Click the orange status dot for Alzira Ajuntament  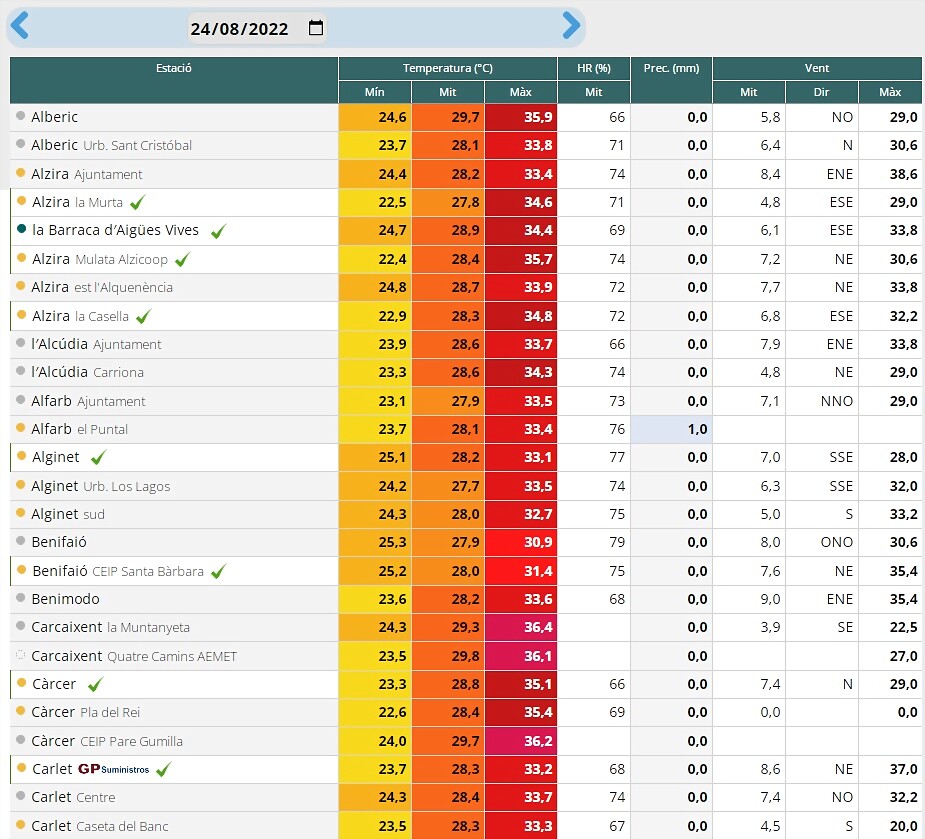coord(21,173)
